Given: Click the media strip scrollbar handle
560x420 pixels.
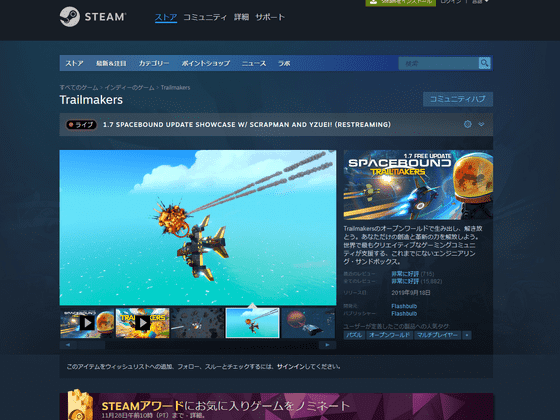Looking at the screenshot, I should 91,345.
